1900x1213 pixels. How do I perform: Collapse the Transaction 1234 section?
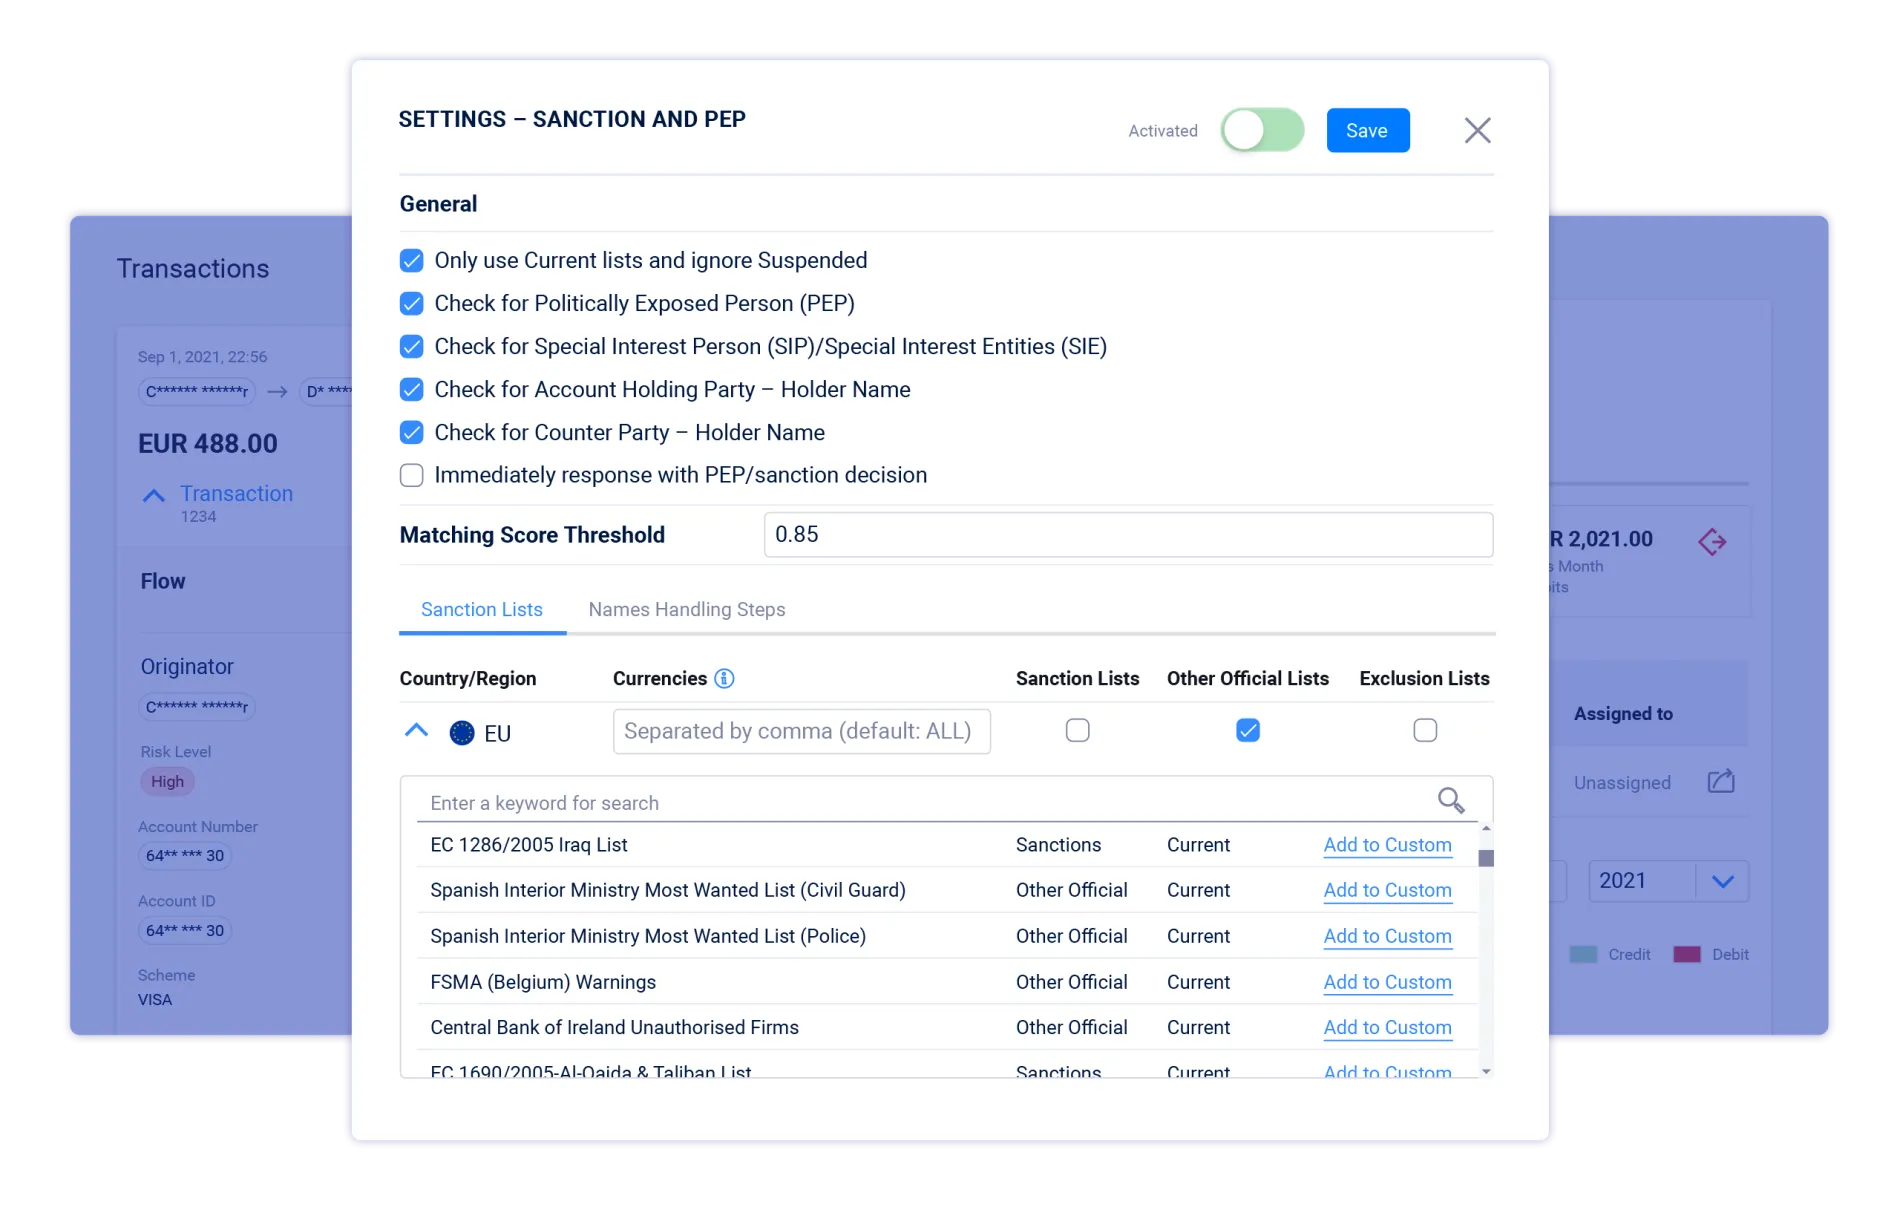pos(153,495)
